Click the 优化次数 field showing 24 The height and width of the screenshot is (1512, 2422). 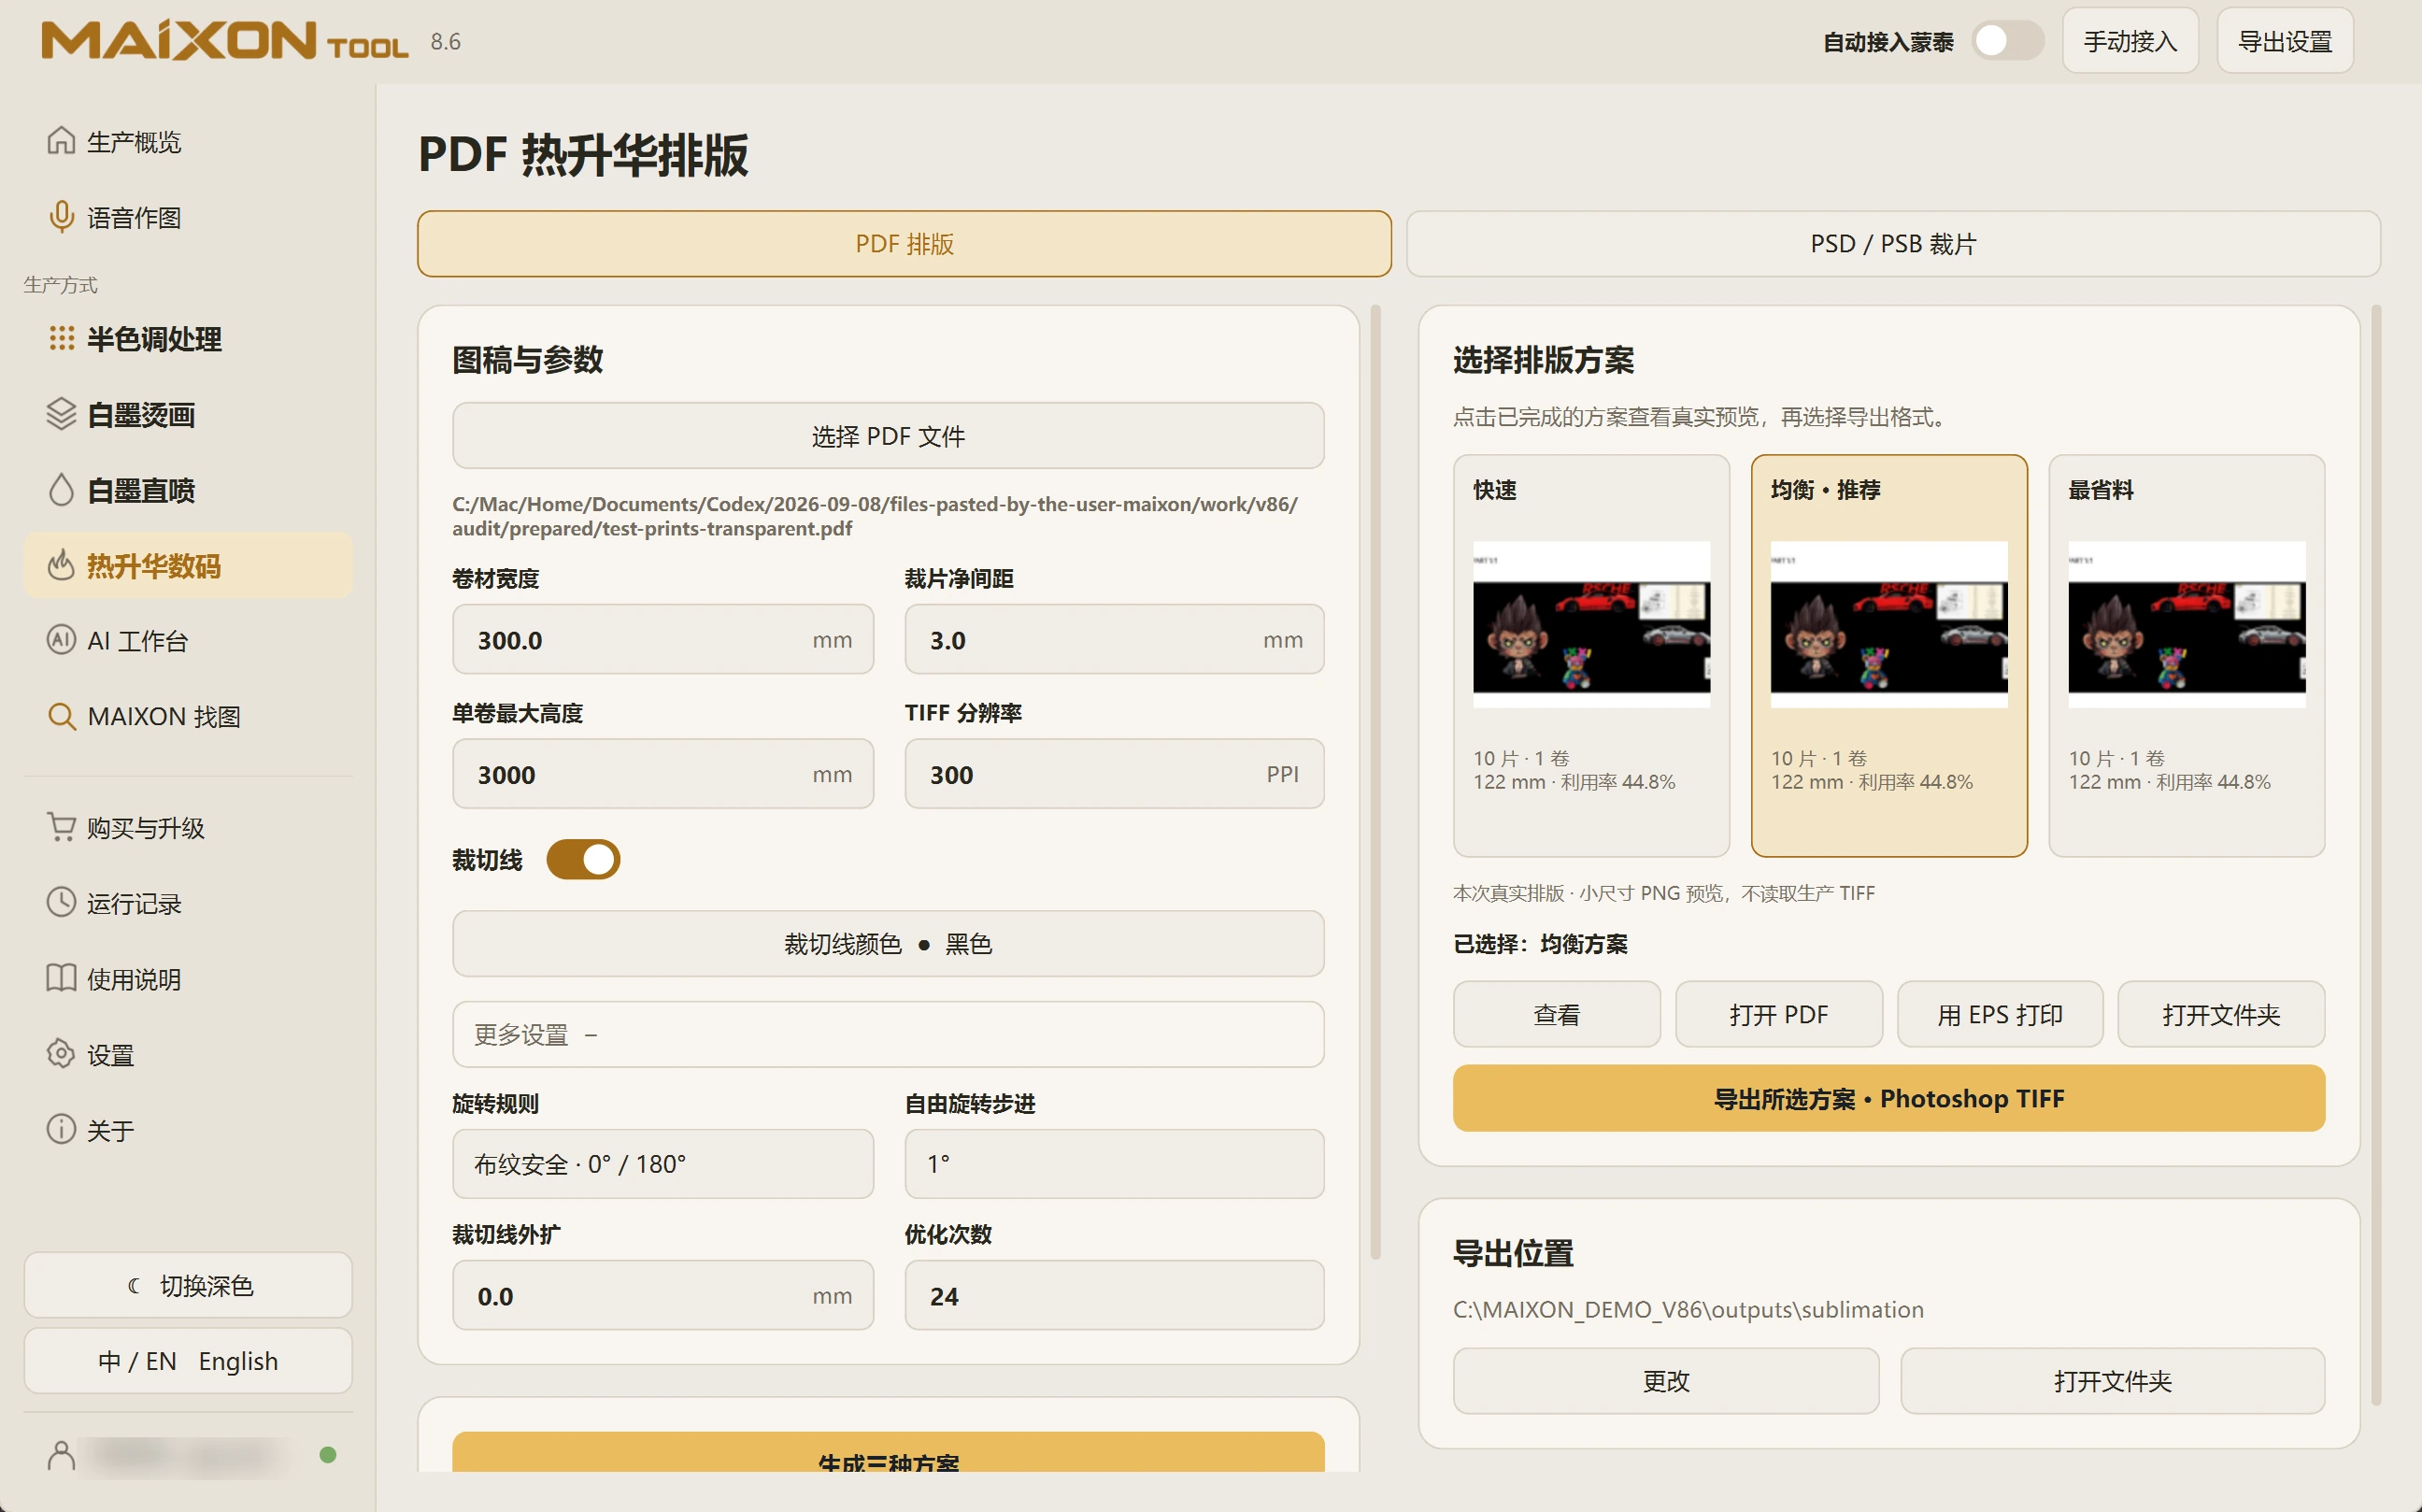(x=1114, y=1295)
